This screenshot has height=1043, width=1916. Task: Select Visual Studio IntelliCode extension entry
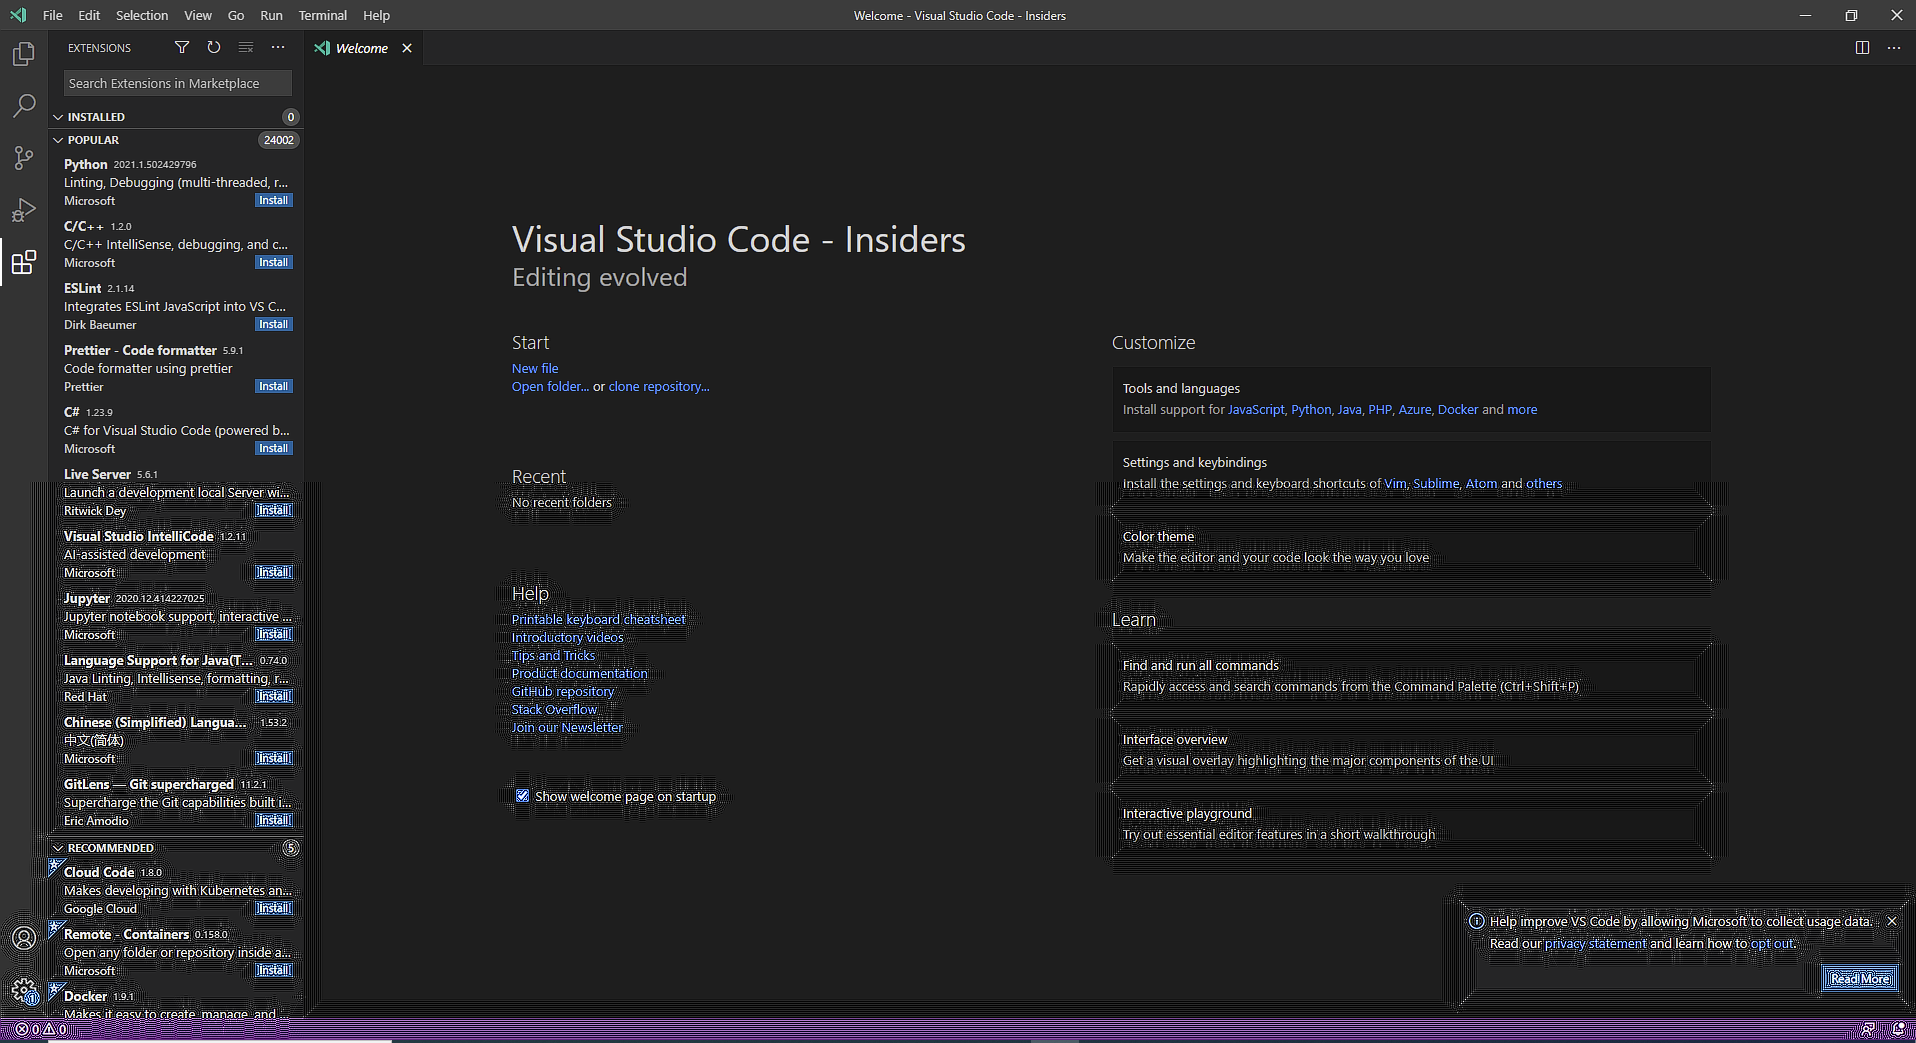176,554
